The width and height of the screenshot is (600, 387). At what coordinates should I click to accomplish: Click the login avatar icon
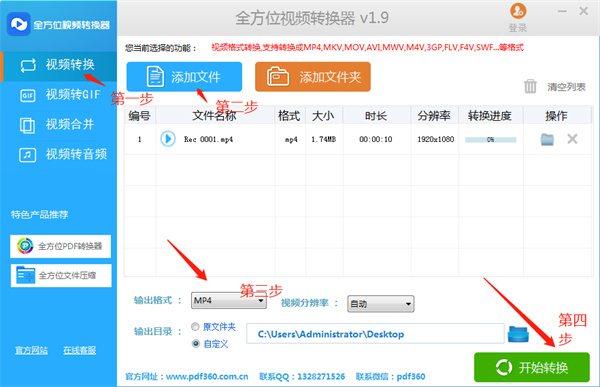(518, 11)
